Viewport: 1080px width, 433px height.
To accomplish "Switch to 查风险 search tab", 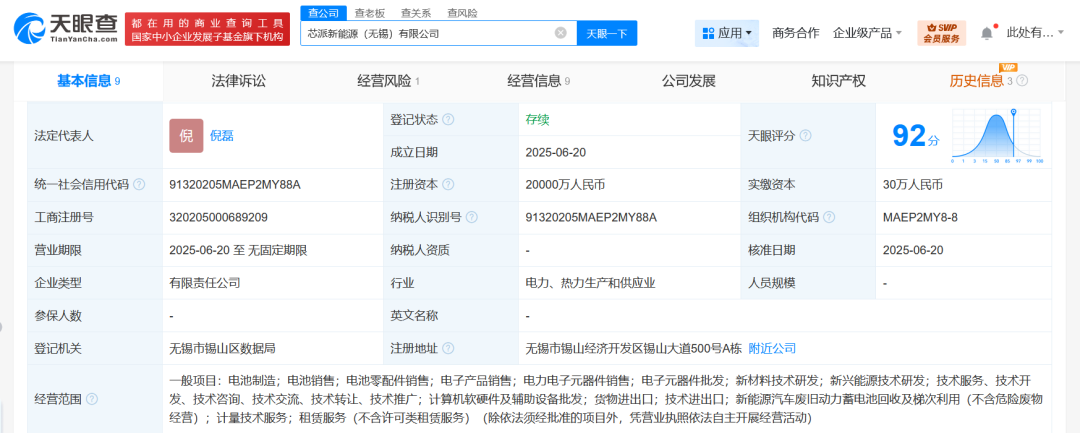I will (x=462, y=13).
